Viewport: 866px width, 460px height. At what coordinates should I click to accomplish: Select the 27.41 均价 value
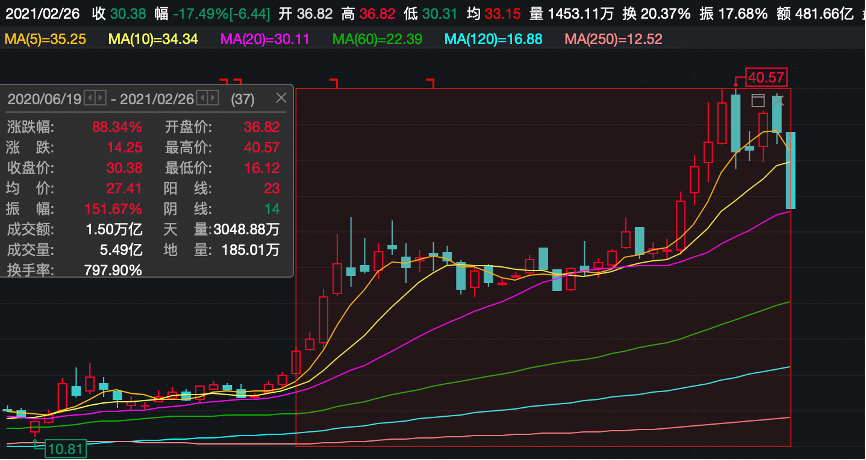(124, 188)
